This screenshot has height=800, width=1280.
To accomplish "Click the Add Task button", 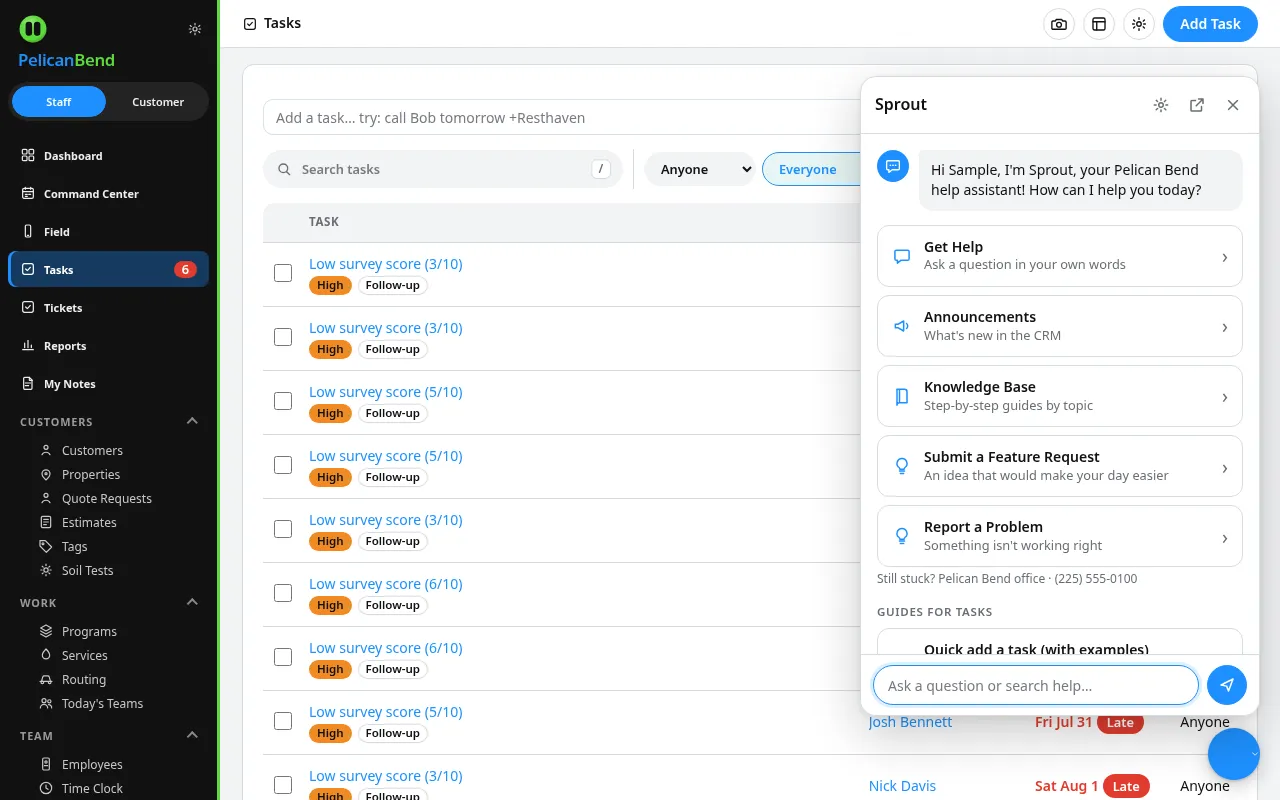I will (x=1210, y=24).
